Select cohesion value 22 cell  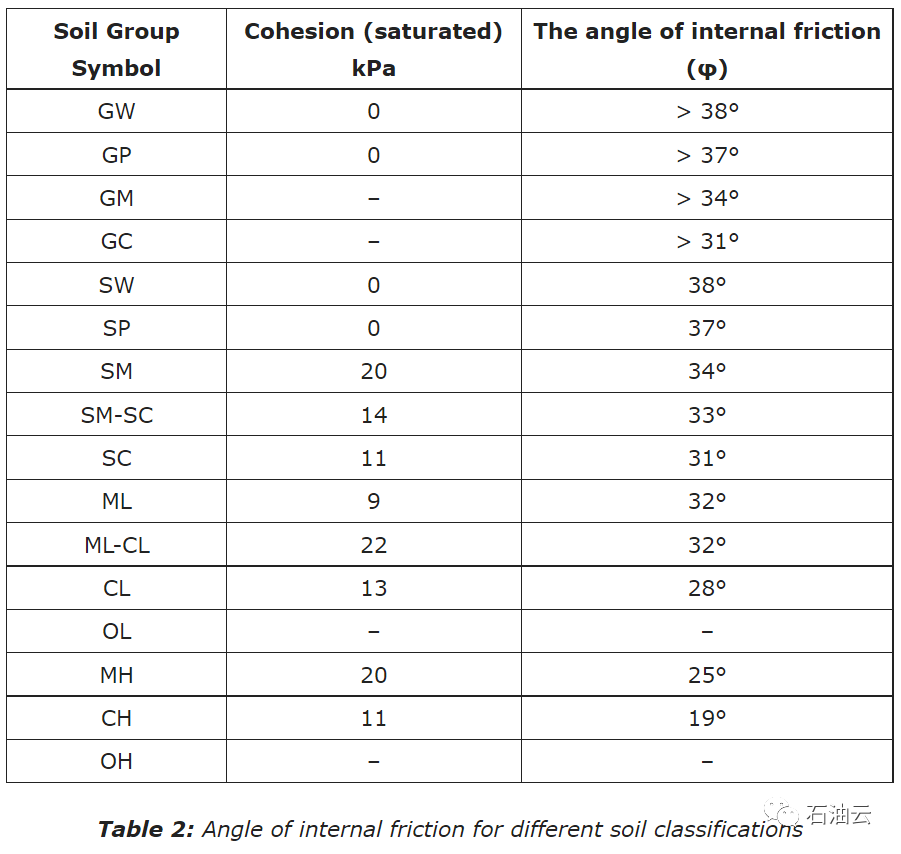tap(373, 545)
